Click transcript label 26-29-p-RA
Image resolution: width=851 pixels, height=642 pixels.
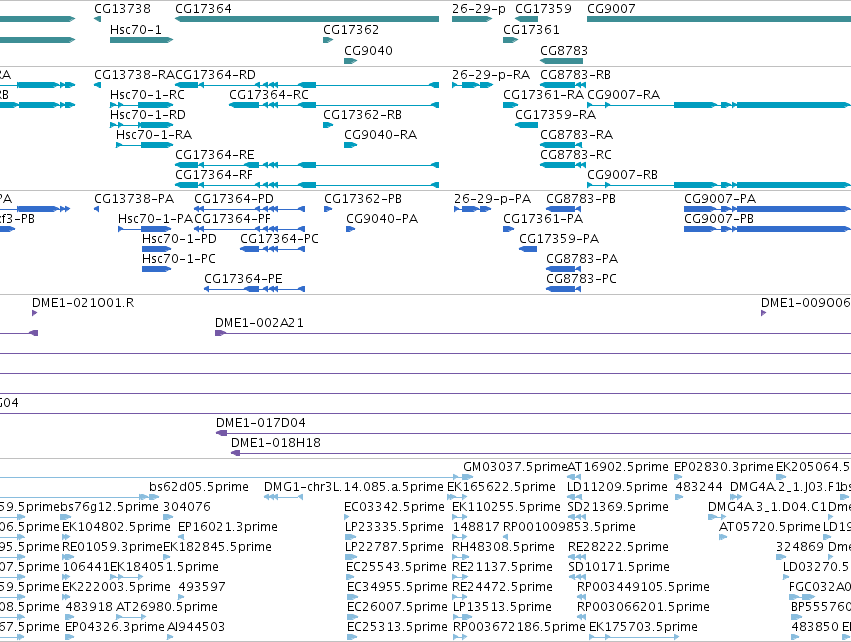click(491, 74)
